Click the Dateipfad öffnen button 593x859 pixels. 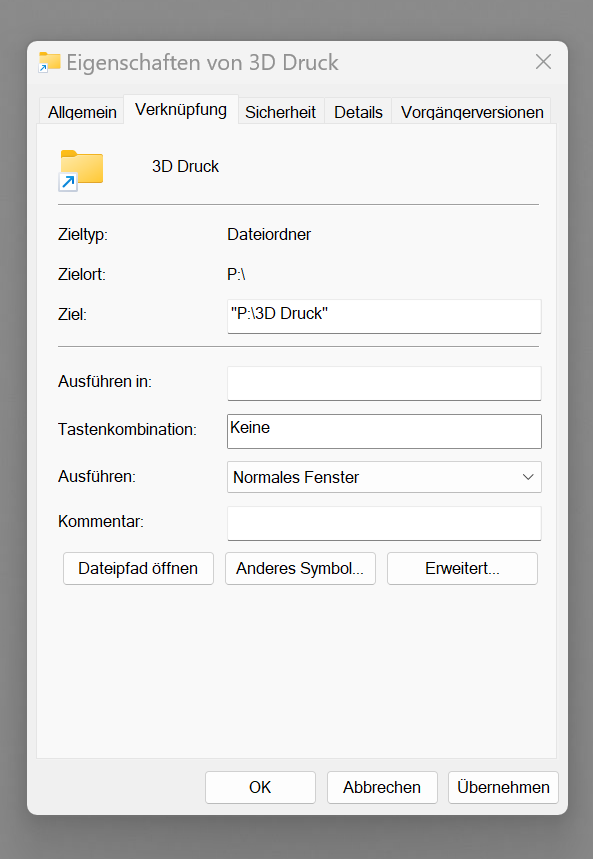point(138,568)
